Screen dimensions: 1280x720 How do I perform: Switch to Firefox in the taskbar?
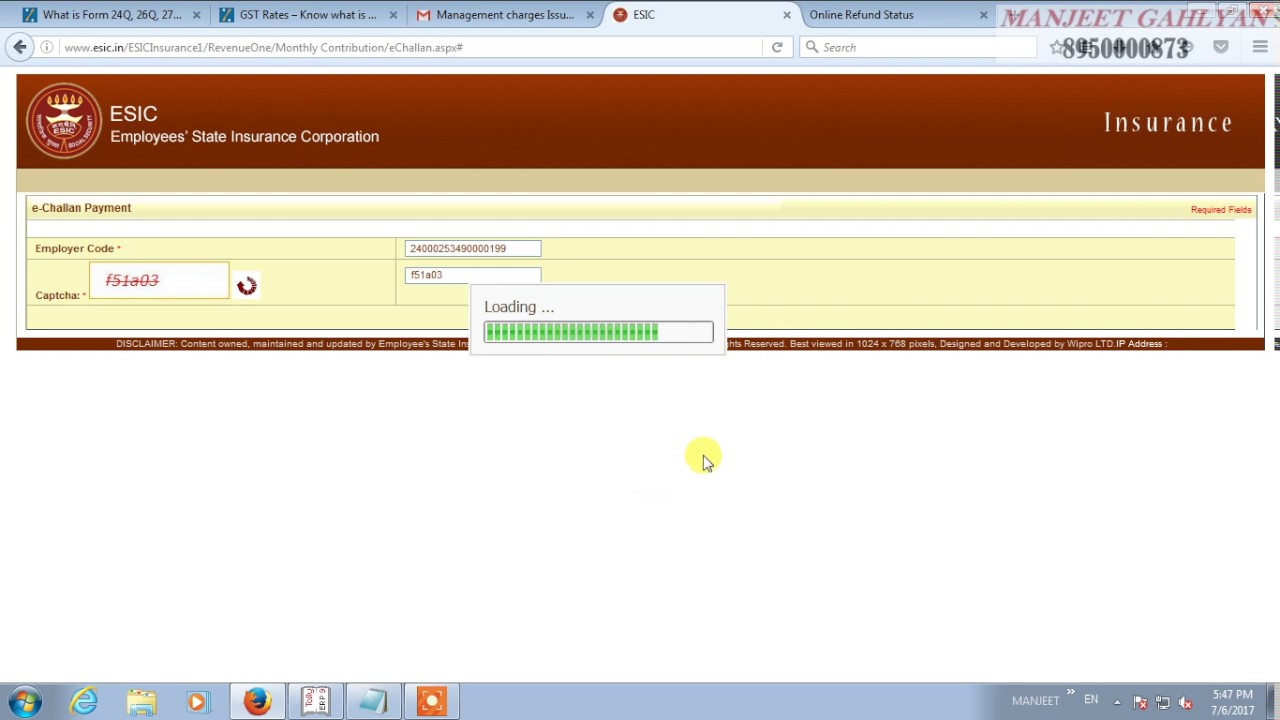pos(257,702)
